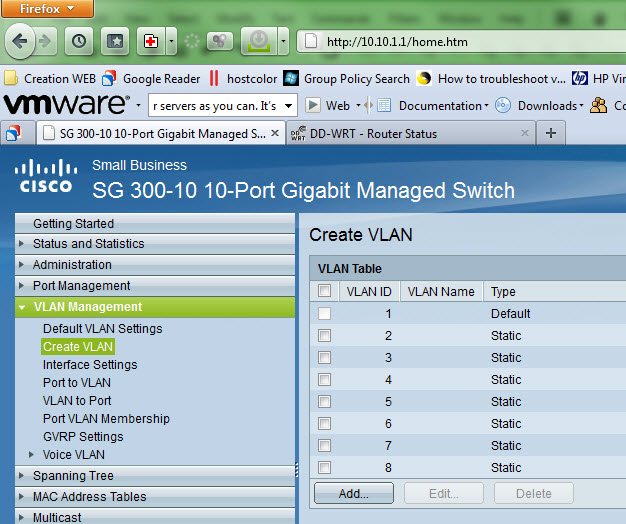Check the checkbox for VLAN ID 6
Screen dimensions: 626x524
[325, 423]
